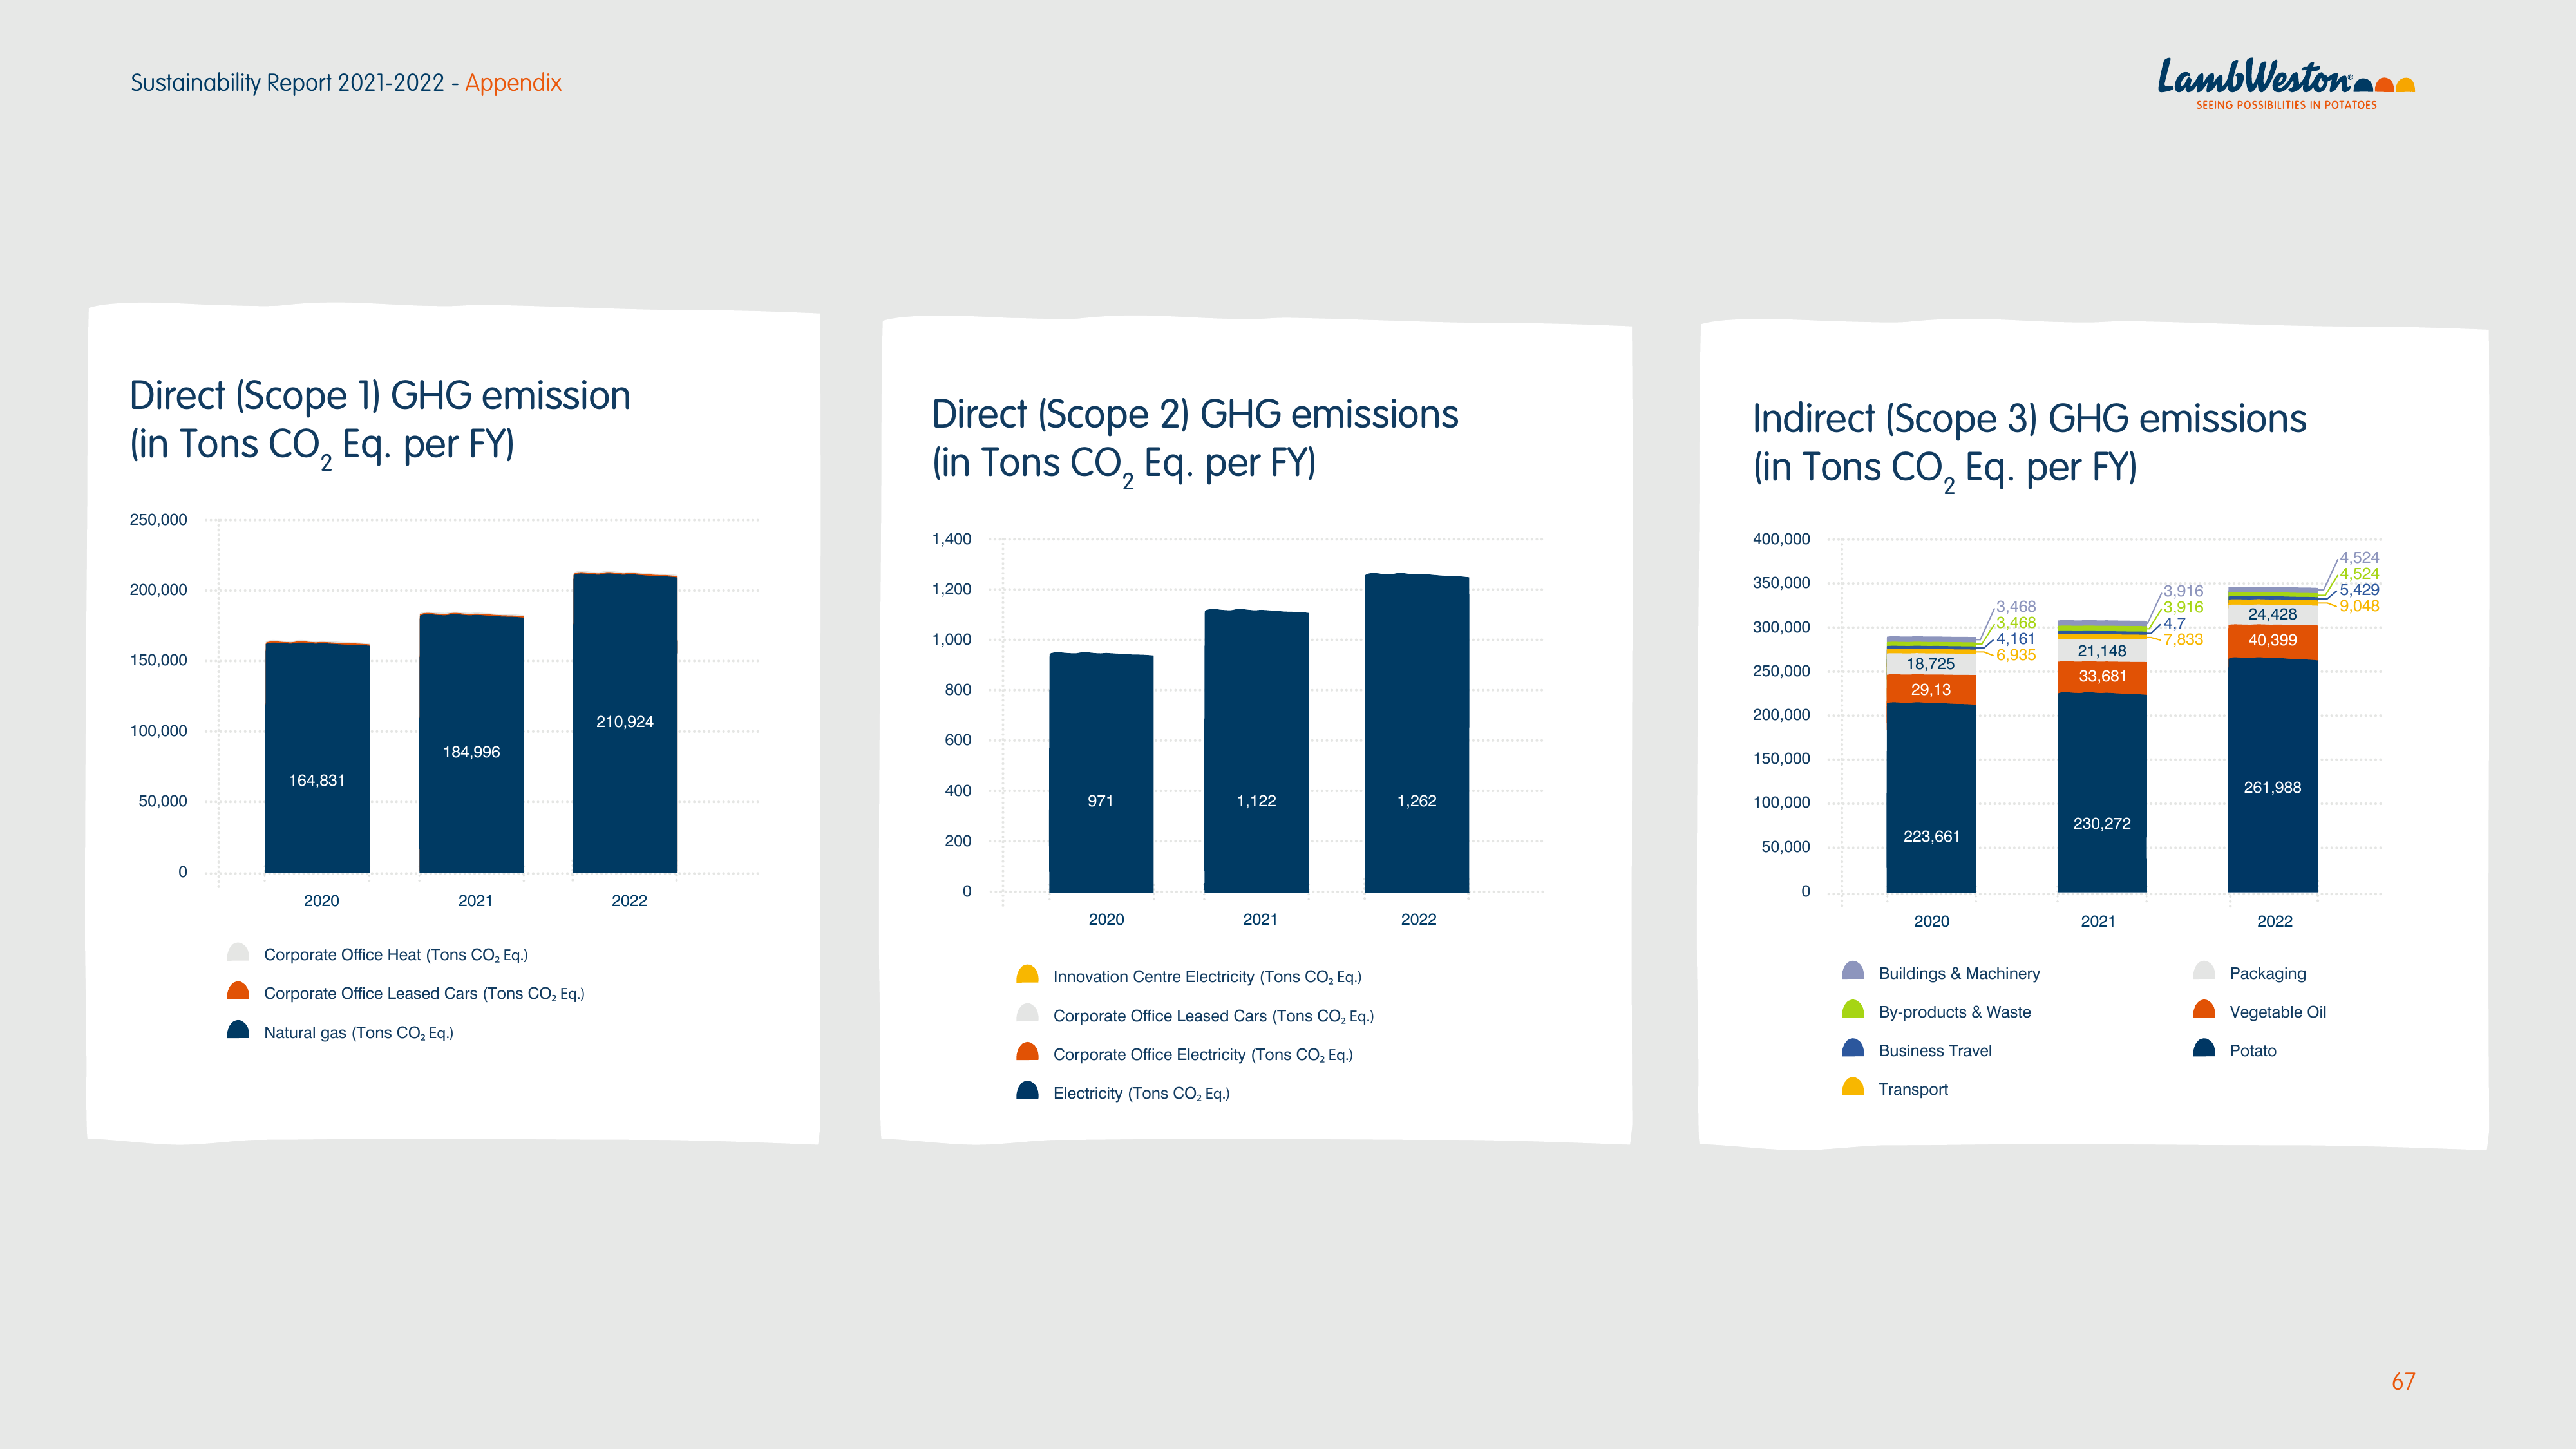Select the 6,935 transport callout value

[x=2016, y=655]
